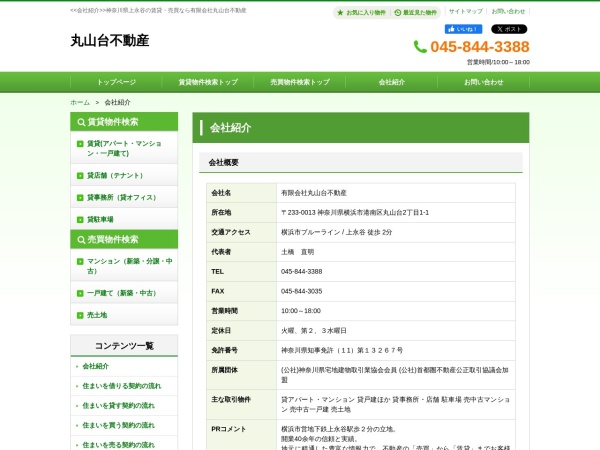This screenshot has width=600, height=450.
Task: Click the star icon for お気に入り物件
Action: [340, 13]
